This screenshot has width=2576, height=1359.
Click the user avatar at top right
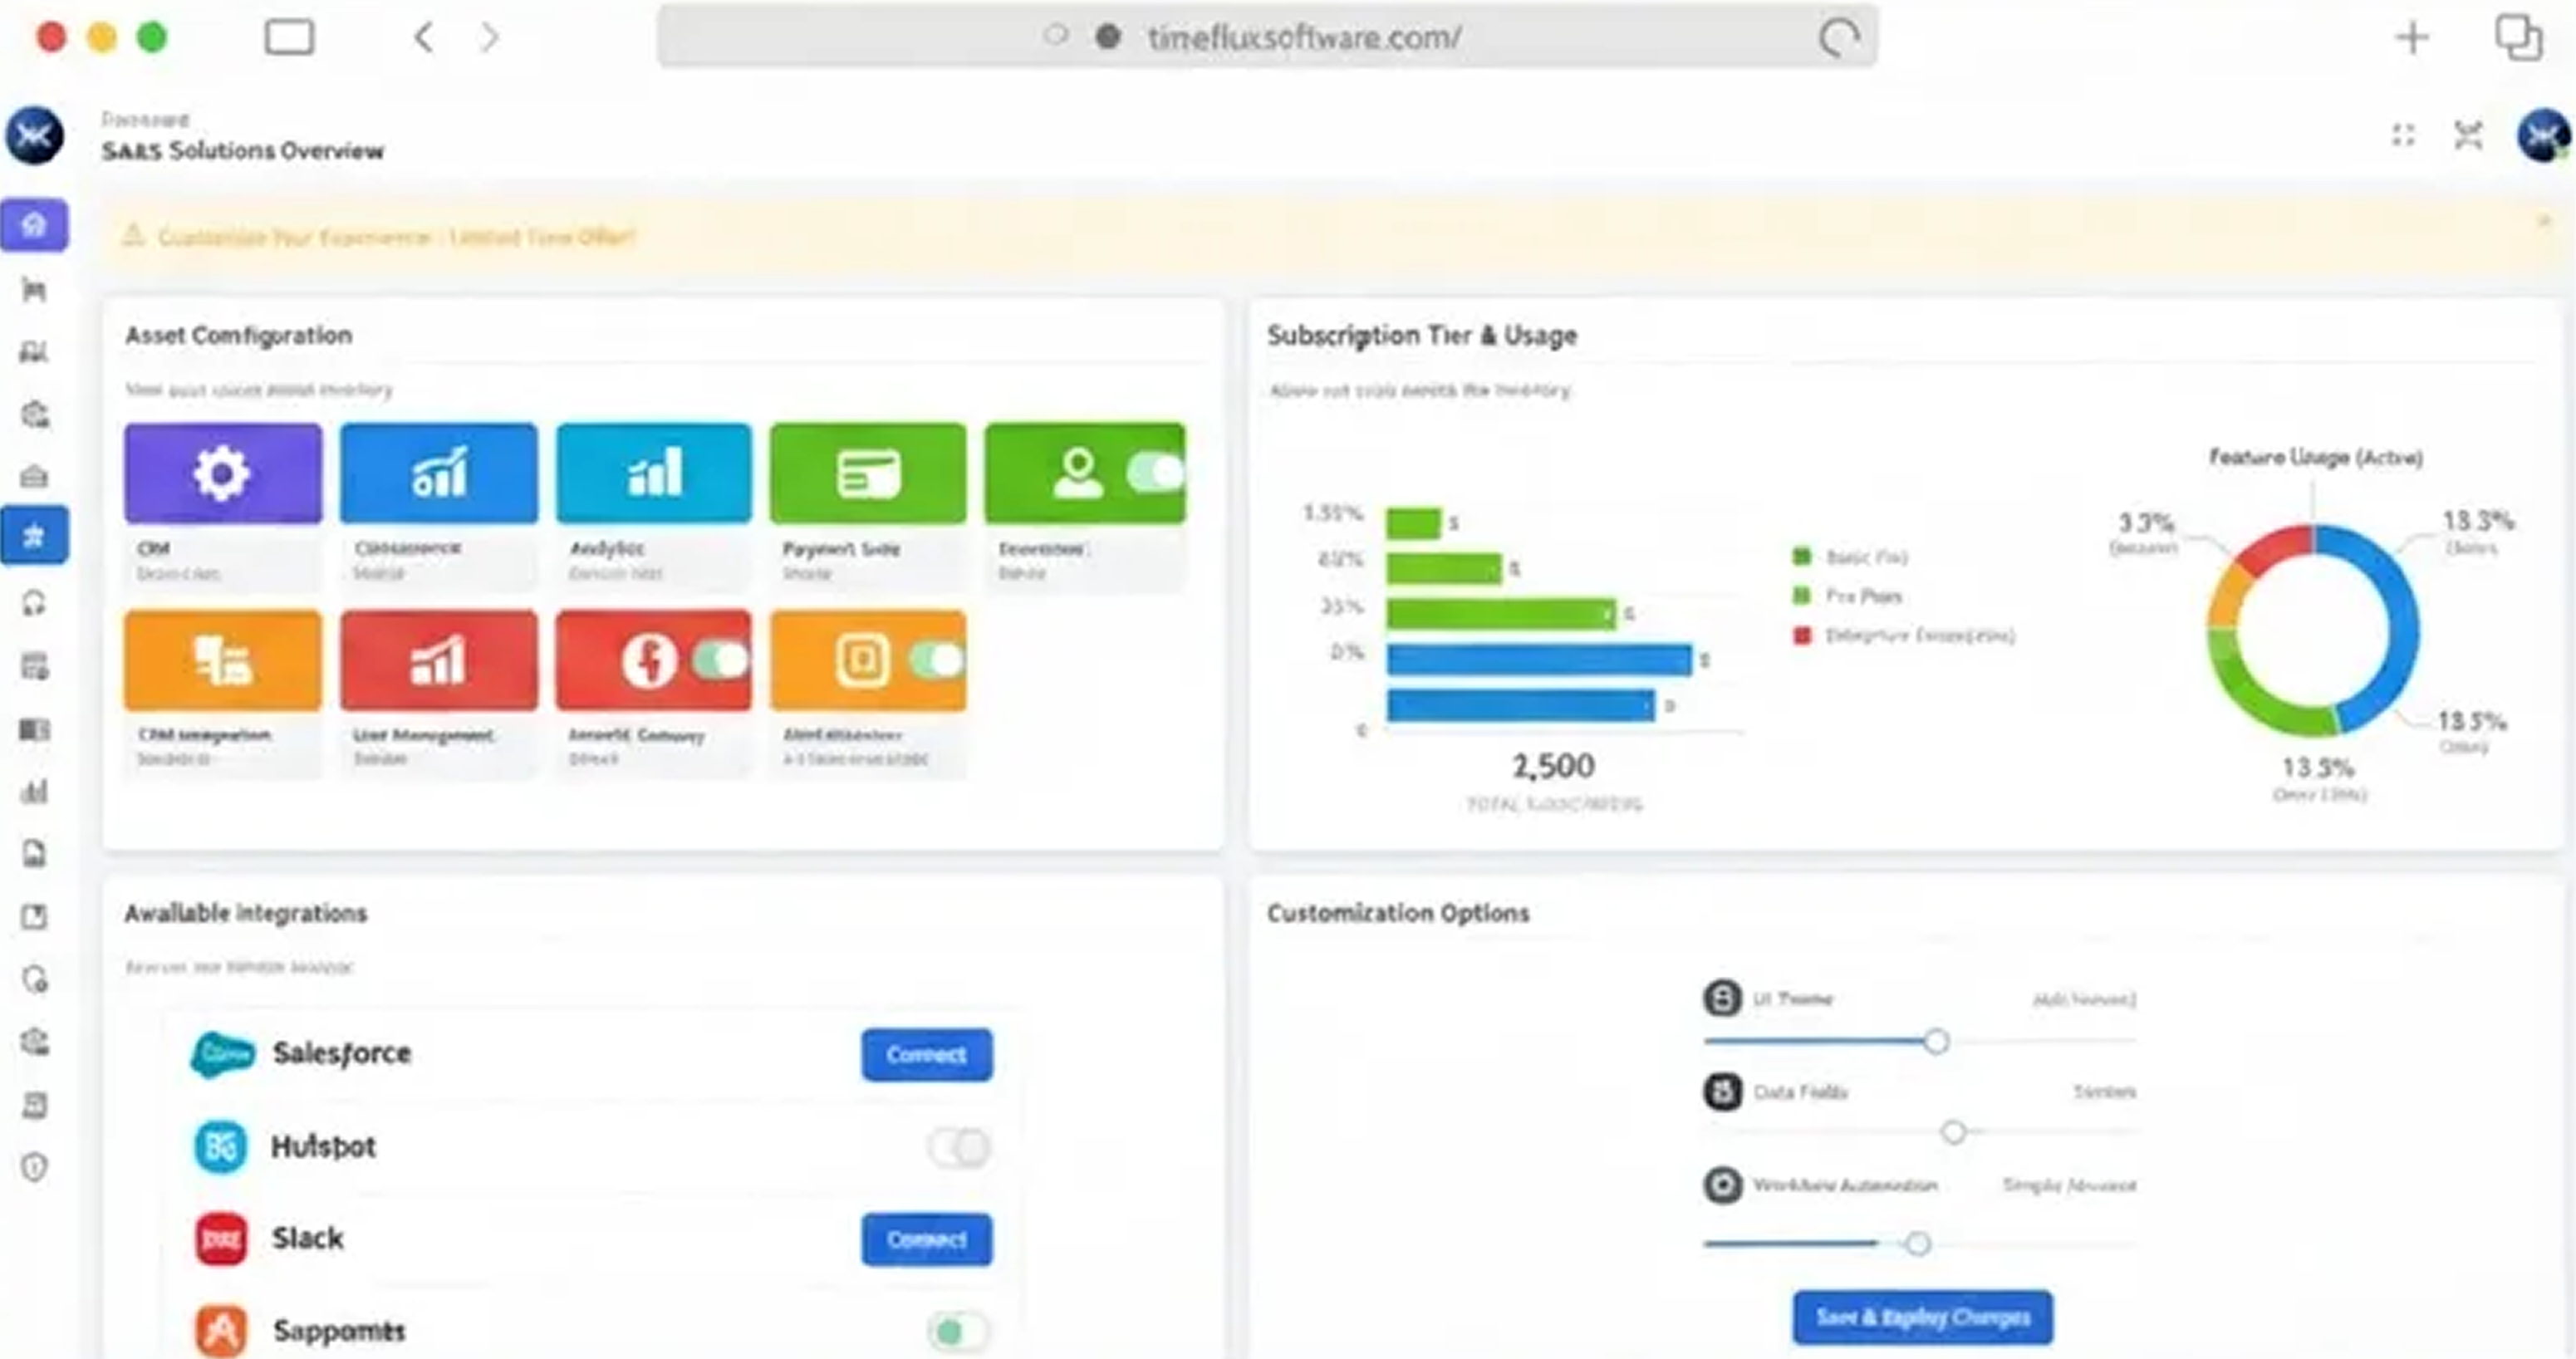tap(2542, 136)
